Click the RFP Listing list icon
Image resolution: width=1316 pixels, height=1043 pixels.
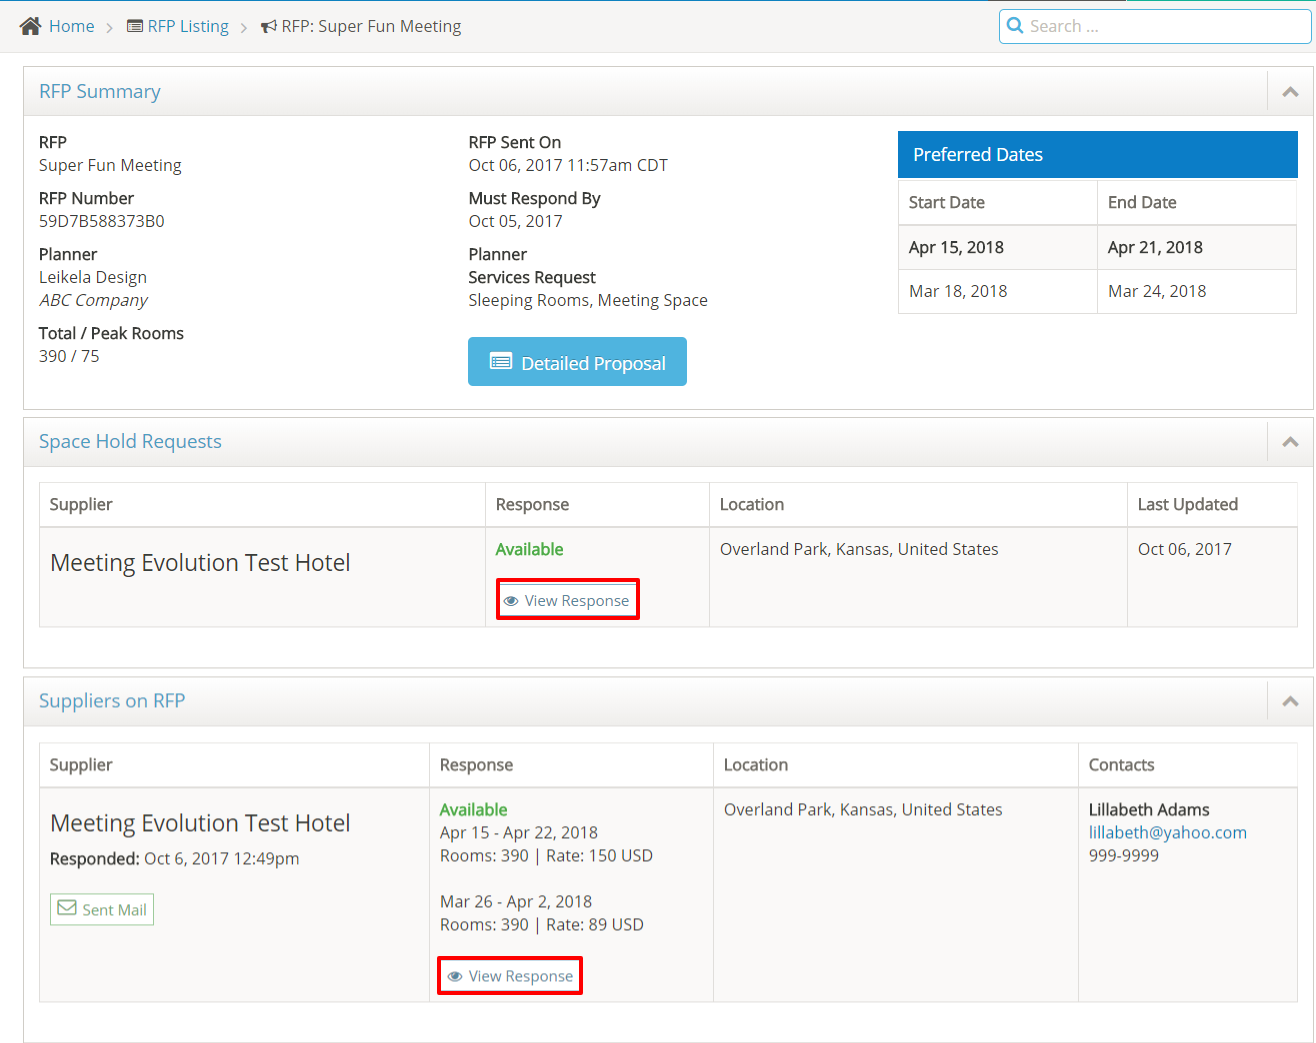pos(135,26)
